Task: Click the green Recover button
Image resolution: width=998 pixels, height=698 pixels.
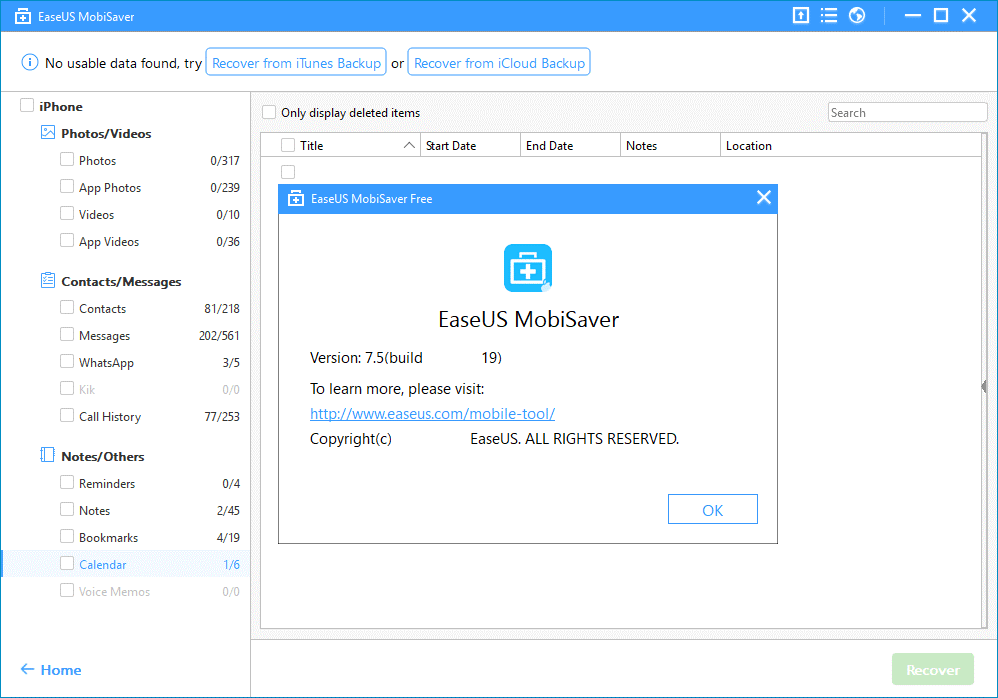Action: (x=933, y=669)
